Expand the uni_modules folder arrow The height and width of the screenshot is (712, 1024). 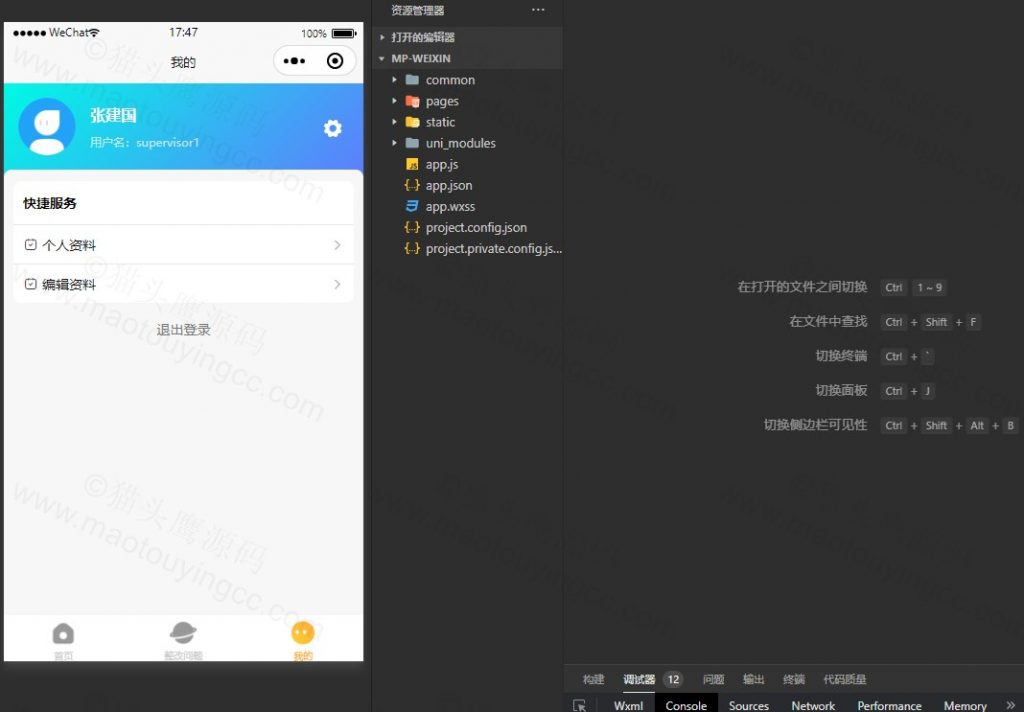[x=394, y=142]
